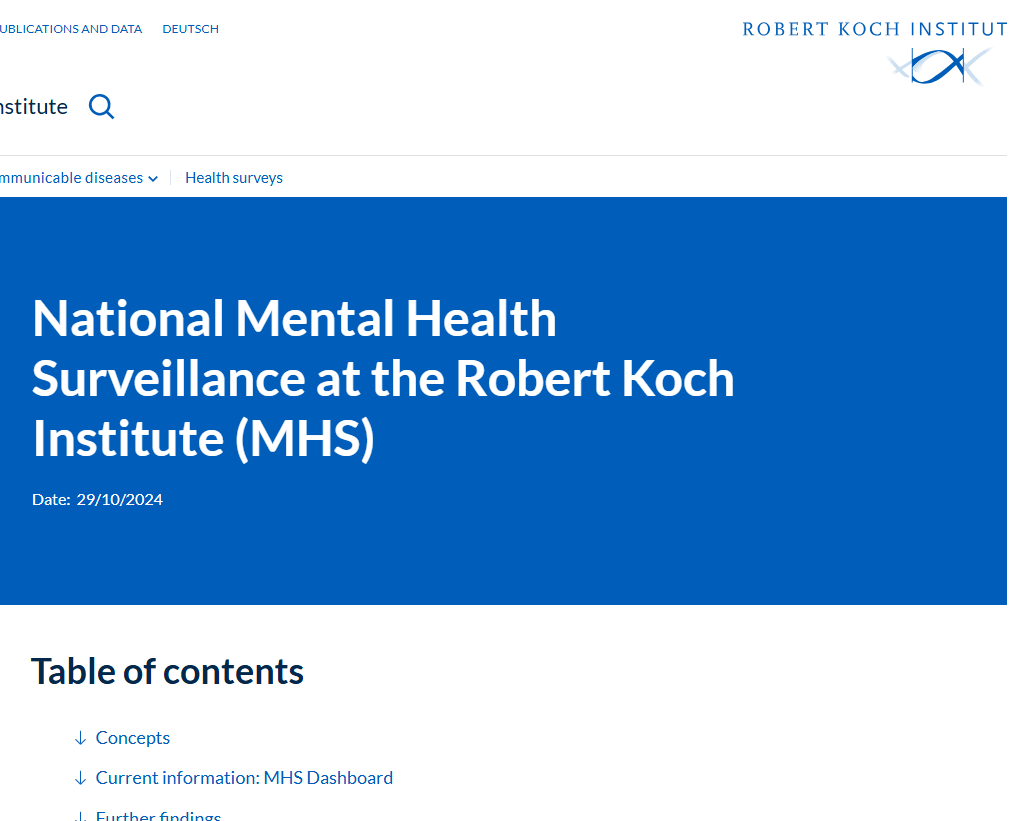Jump to Current information: MHS Dashboard
Viewport: 1013px width, 821px height.
[244, 778]
